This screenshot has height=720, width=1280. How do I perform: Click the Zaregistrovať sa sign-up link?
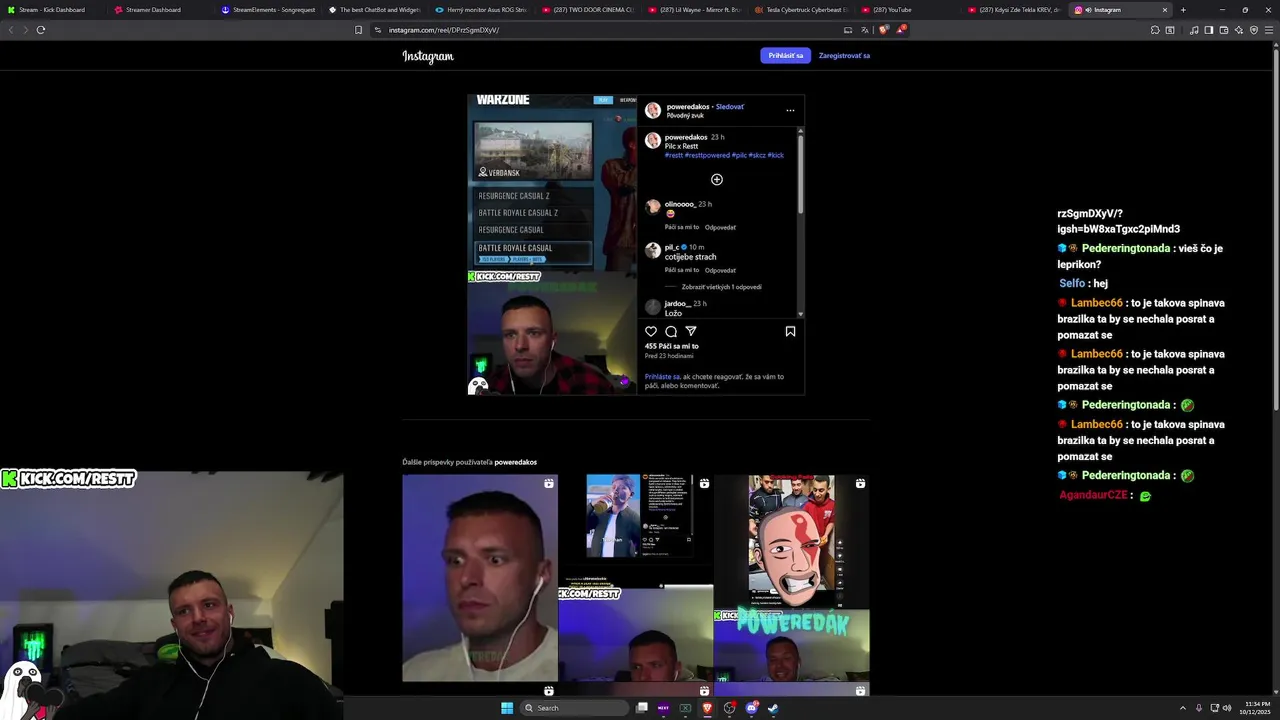click(844, 56)
